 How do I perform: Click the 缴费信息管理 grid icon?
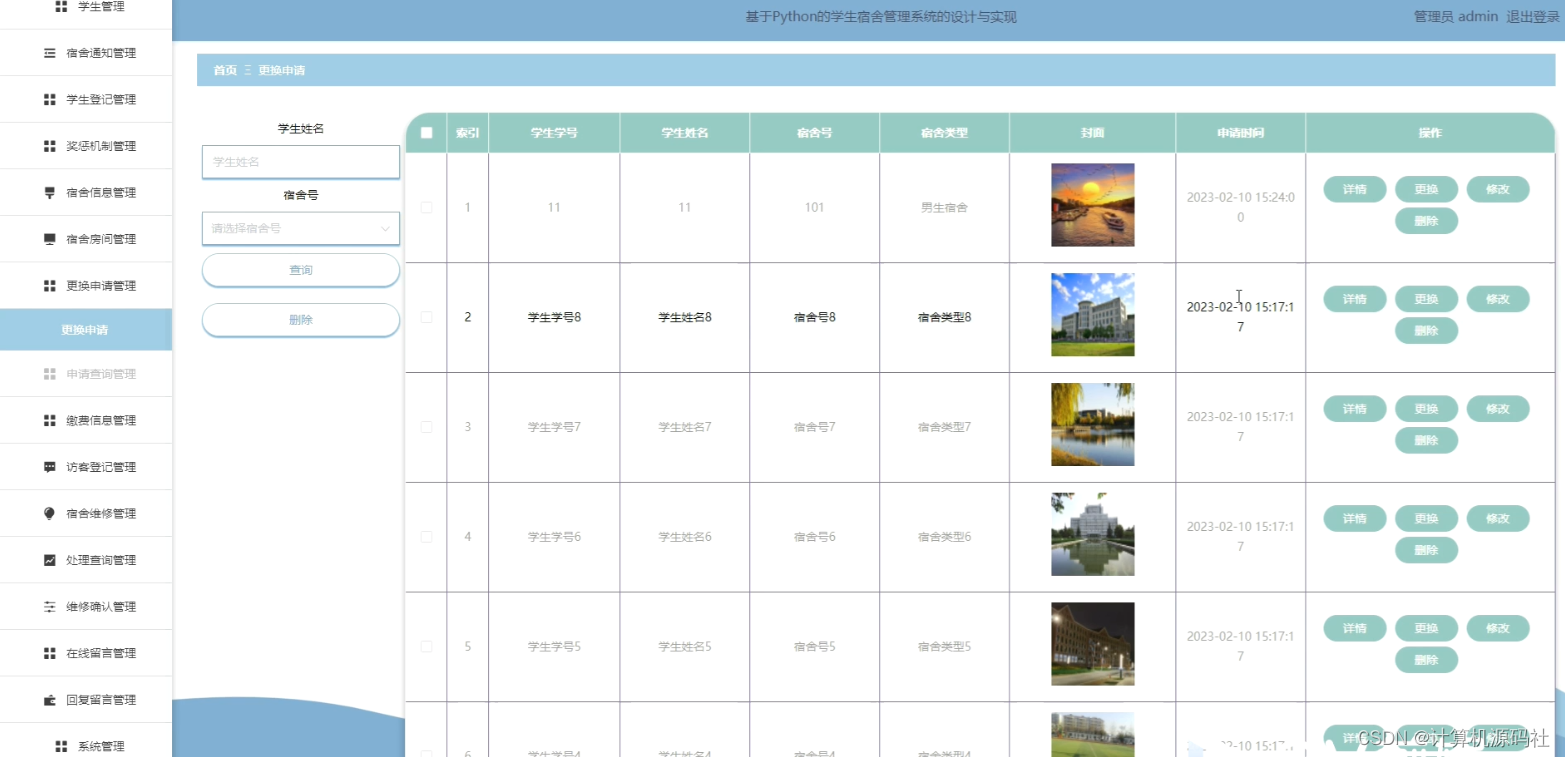tap(50, 421)
